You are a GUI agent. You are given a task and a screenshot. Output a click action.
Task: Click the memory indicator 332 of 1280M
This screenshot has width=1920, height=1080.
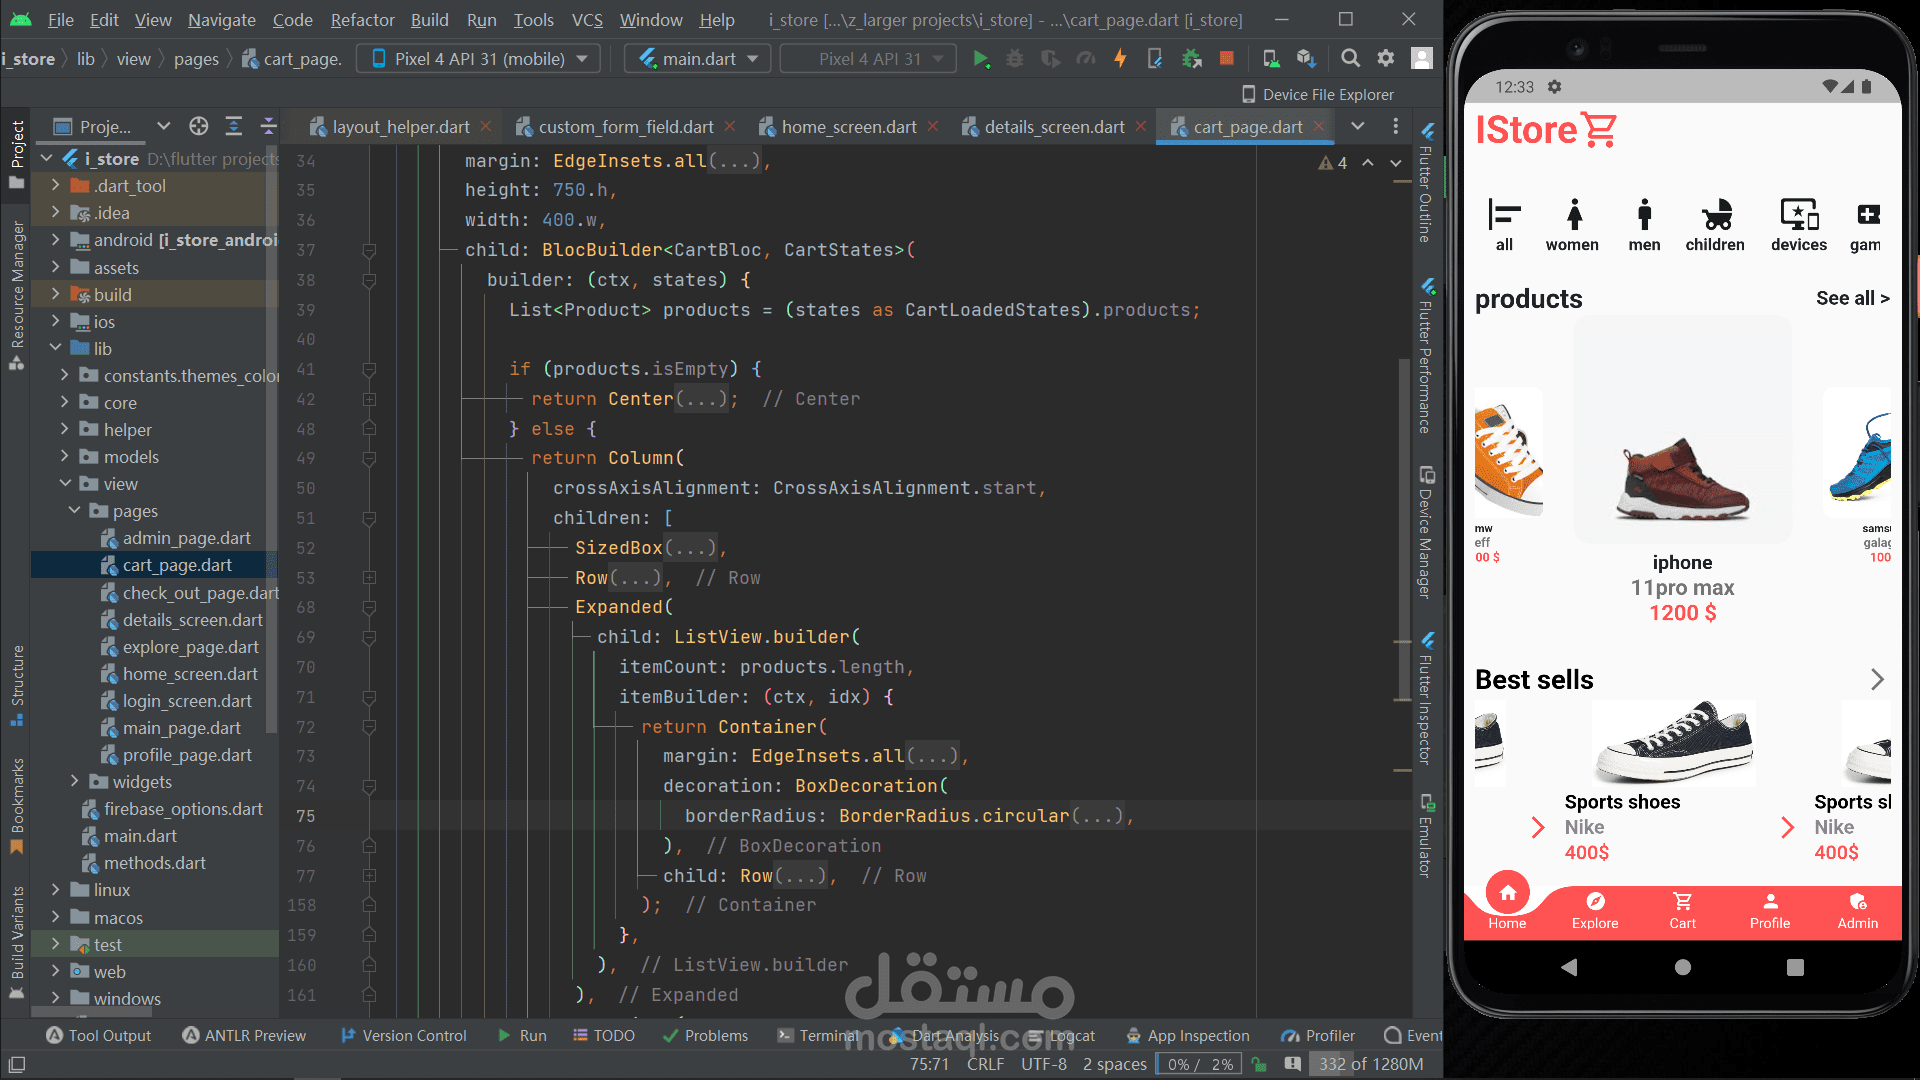1370,1064
